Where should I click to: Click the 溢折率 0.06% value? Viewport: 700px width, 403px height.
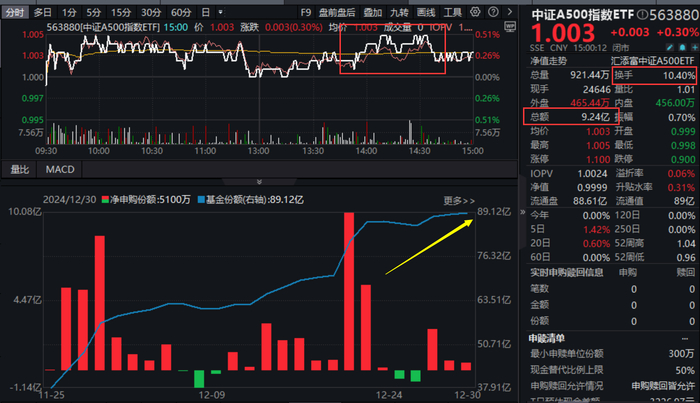click(681, 174)
